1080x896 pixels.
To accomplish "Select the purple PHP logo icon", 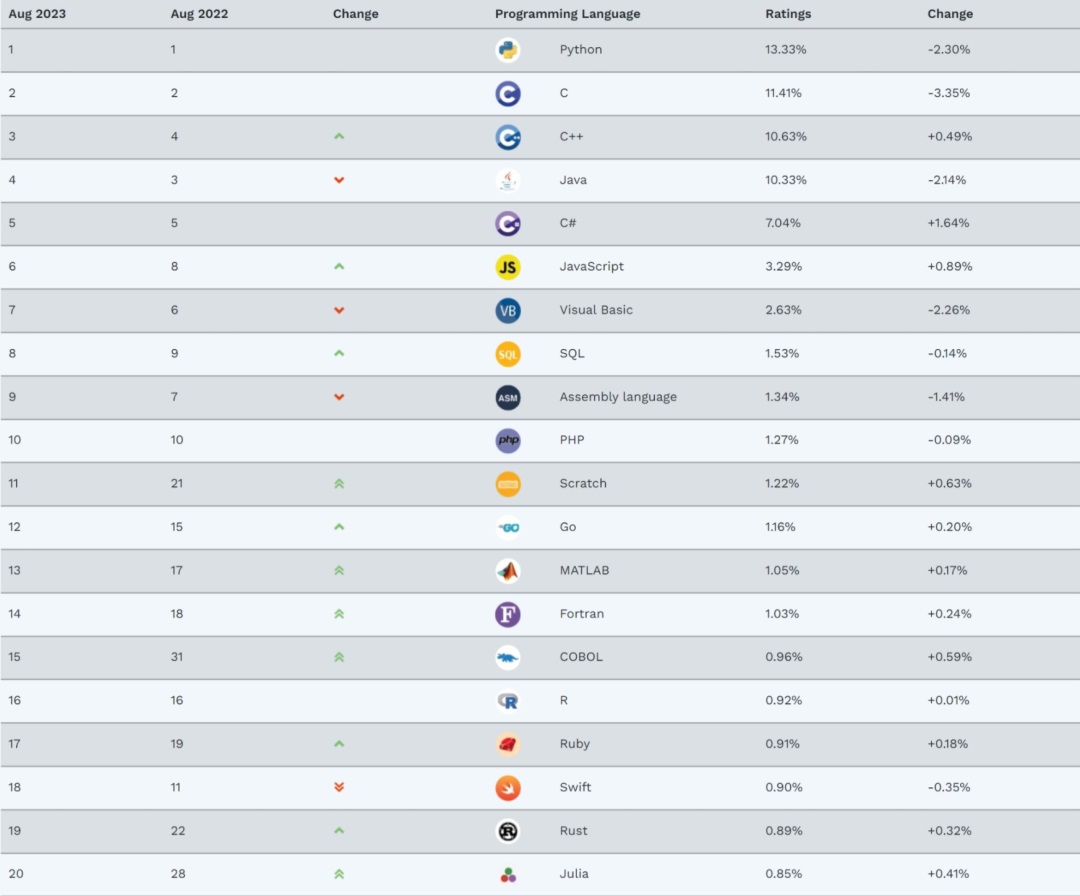I will 508,441.
